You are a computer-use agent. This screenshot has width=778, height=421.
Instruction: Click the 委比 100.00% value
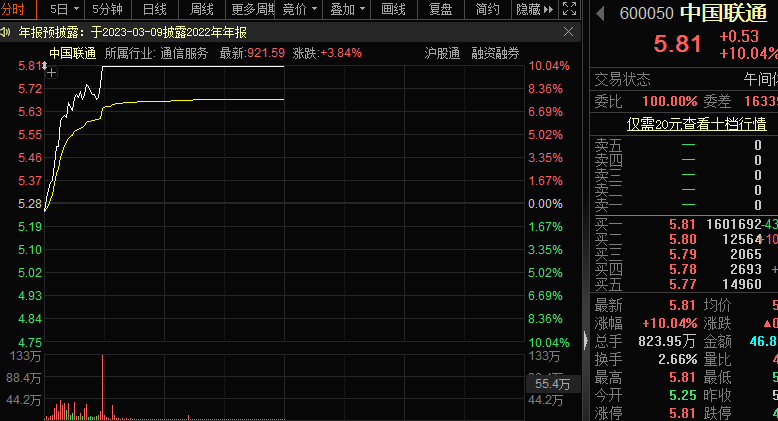tap(670, 101)
